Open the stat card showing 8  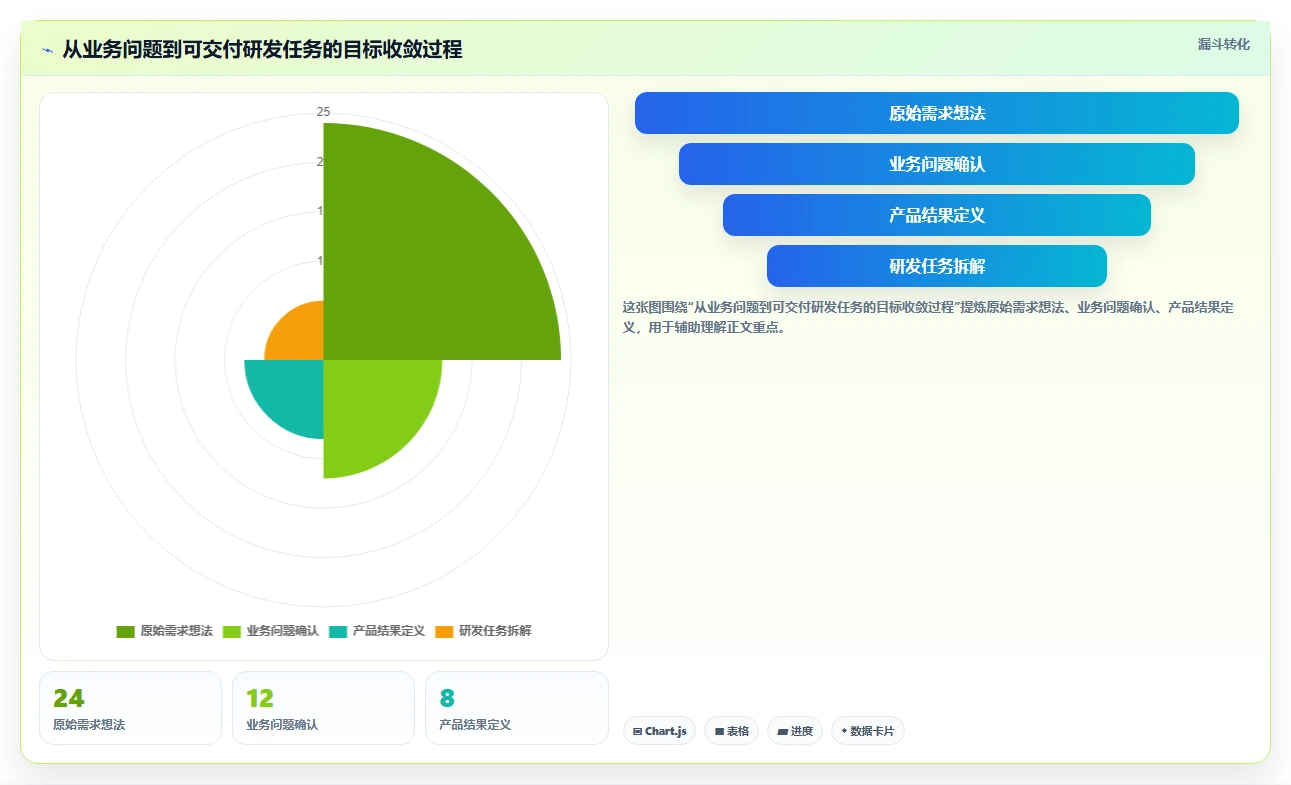point(517,708)
